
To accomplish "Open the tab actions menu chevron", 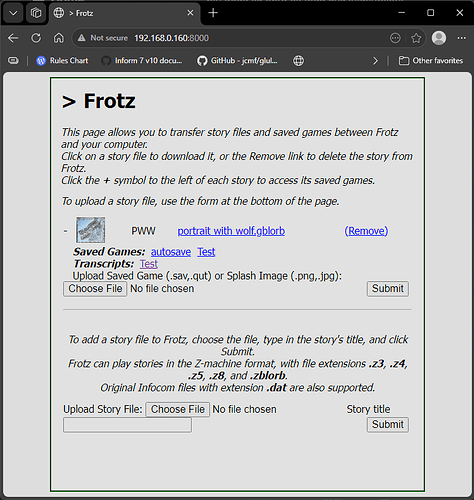I will 13,13.
